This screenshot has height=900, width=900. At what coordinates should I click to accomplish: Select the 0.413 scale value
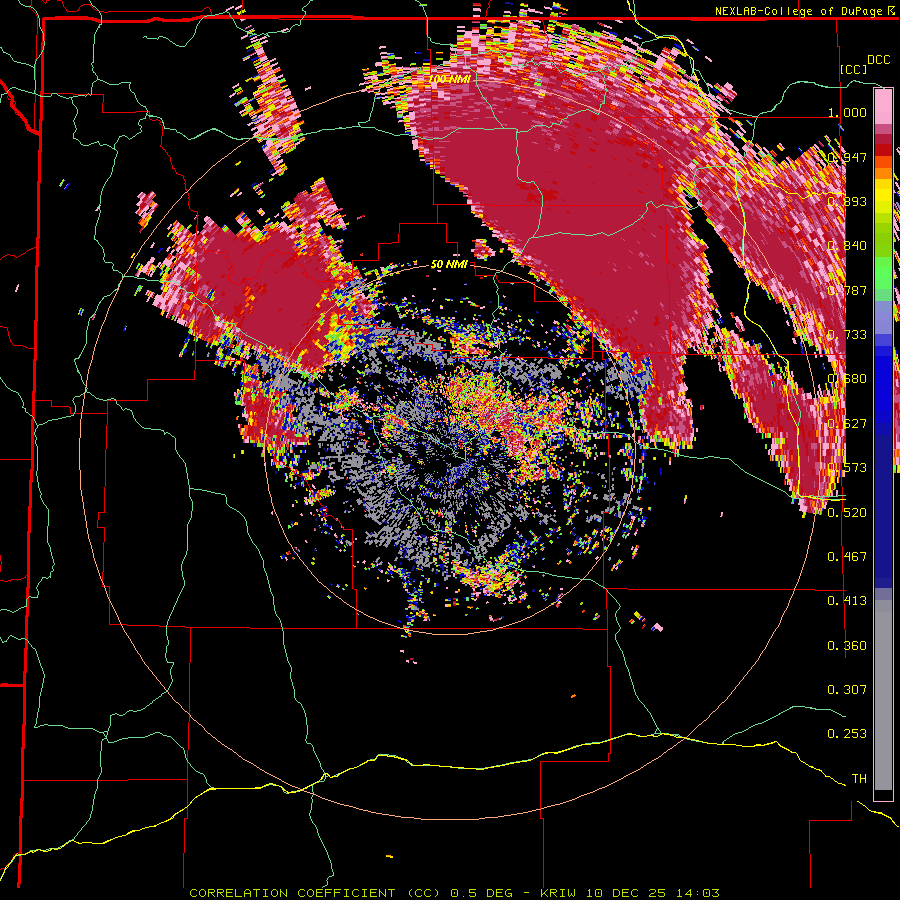tap(847, 601)
